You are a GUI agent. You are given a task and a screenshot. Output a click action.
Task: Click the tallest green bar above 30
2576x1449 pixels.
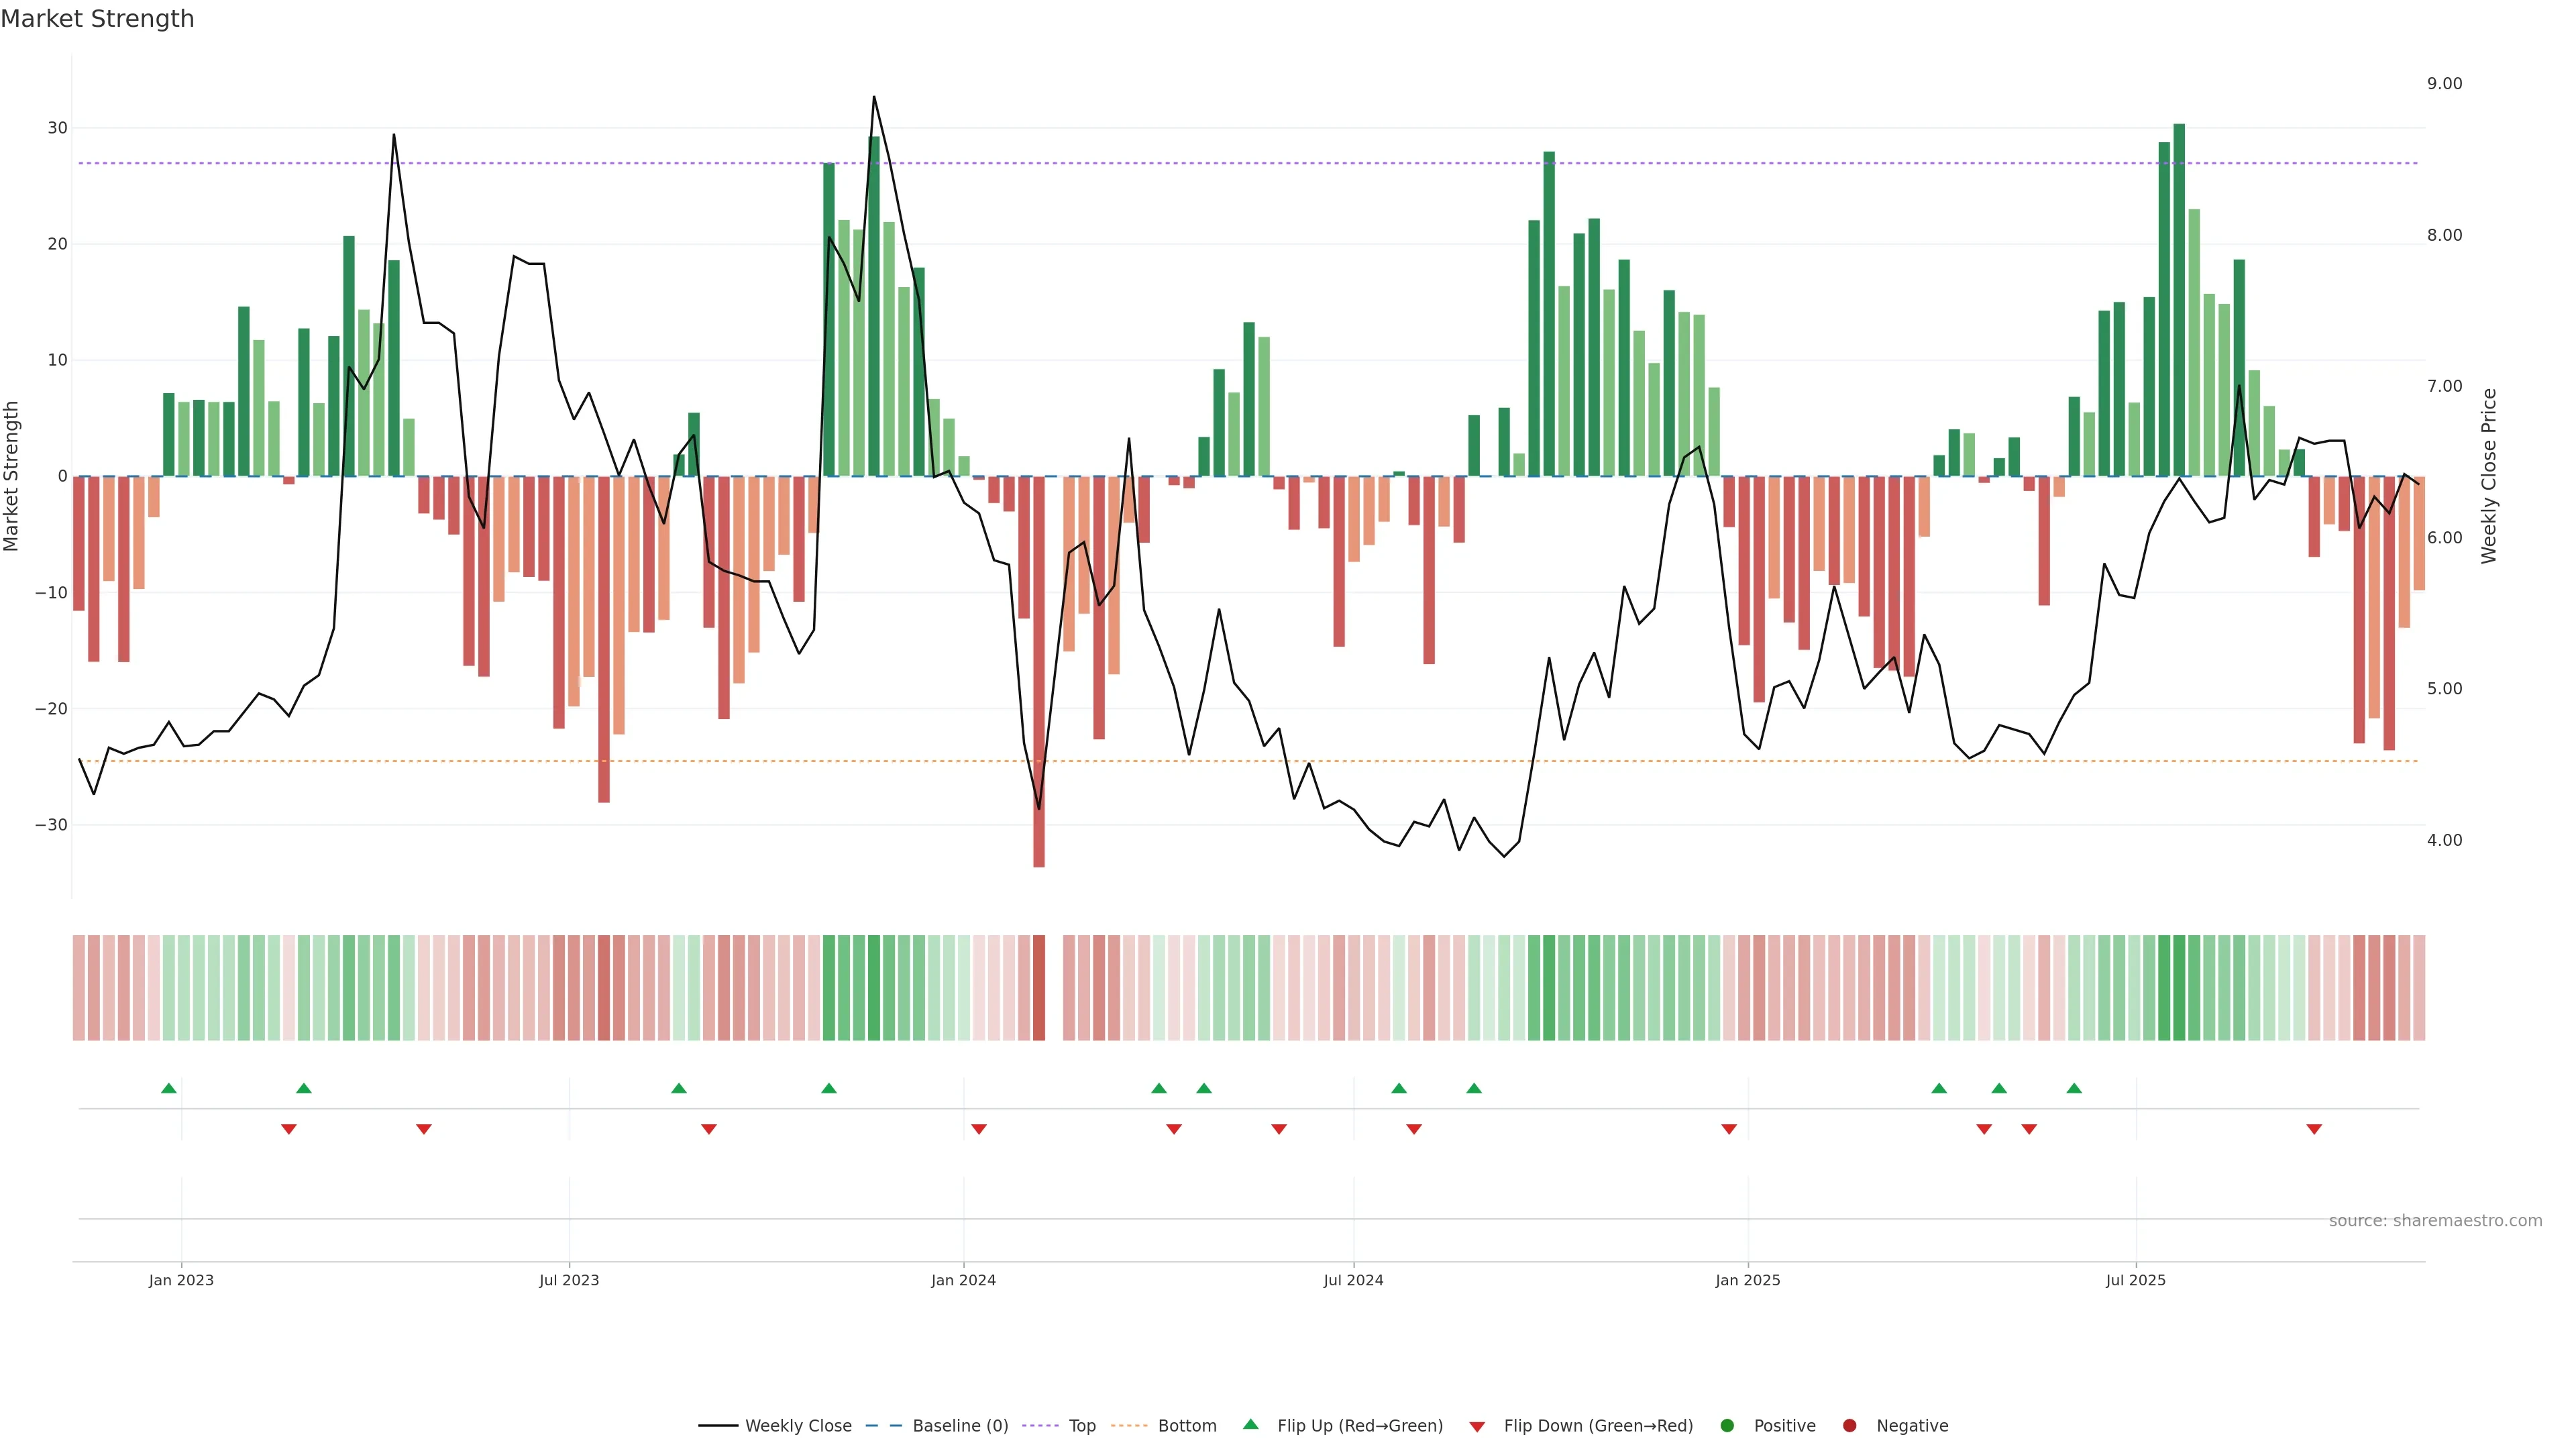[2179, 300]
